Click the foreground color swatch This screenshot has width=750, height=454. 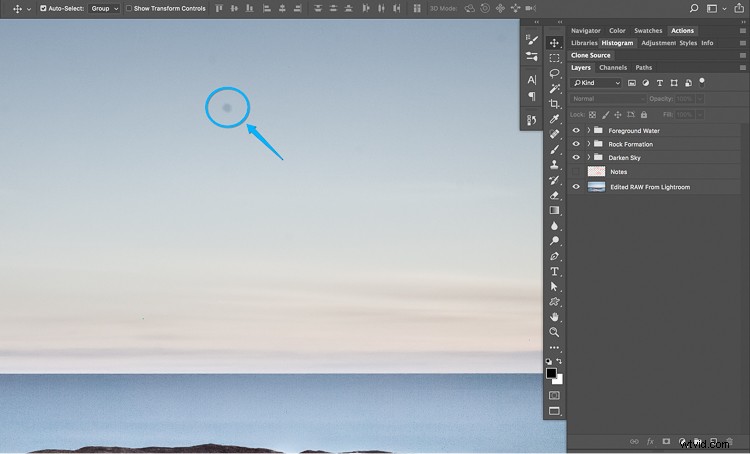click(x=551, y=373)
